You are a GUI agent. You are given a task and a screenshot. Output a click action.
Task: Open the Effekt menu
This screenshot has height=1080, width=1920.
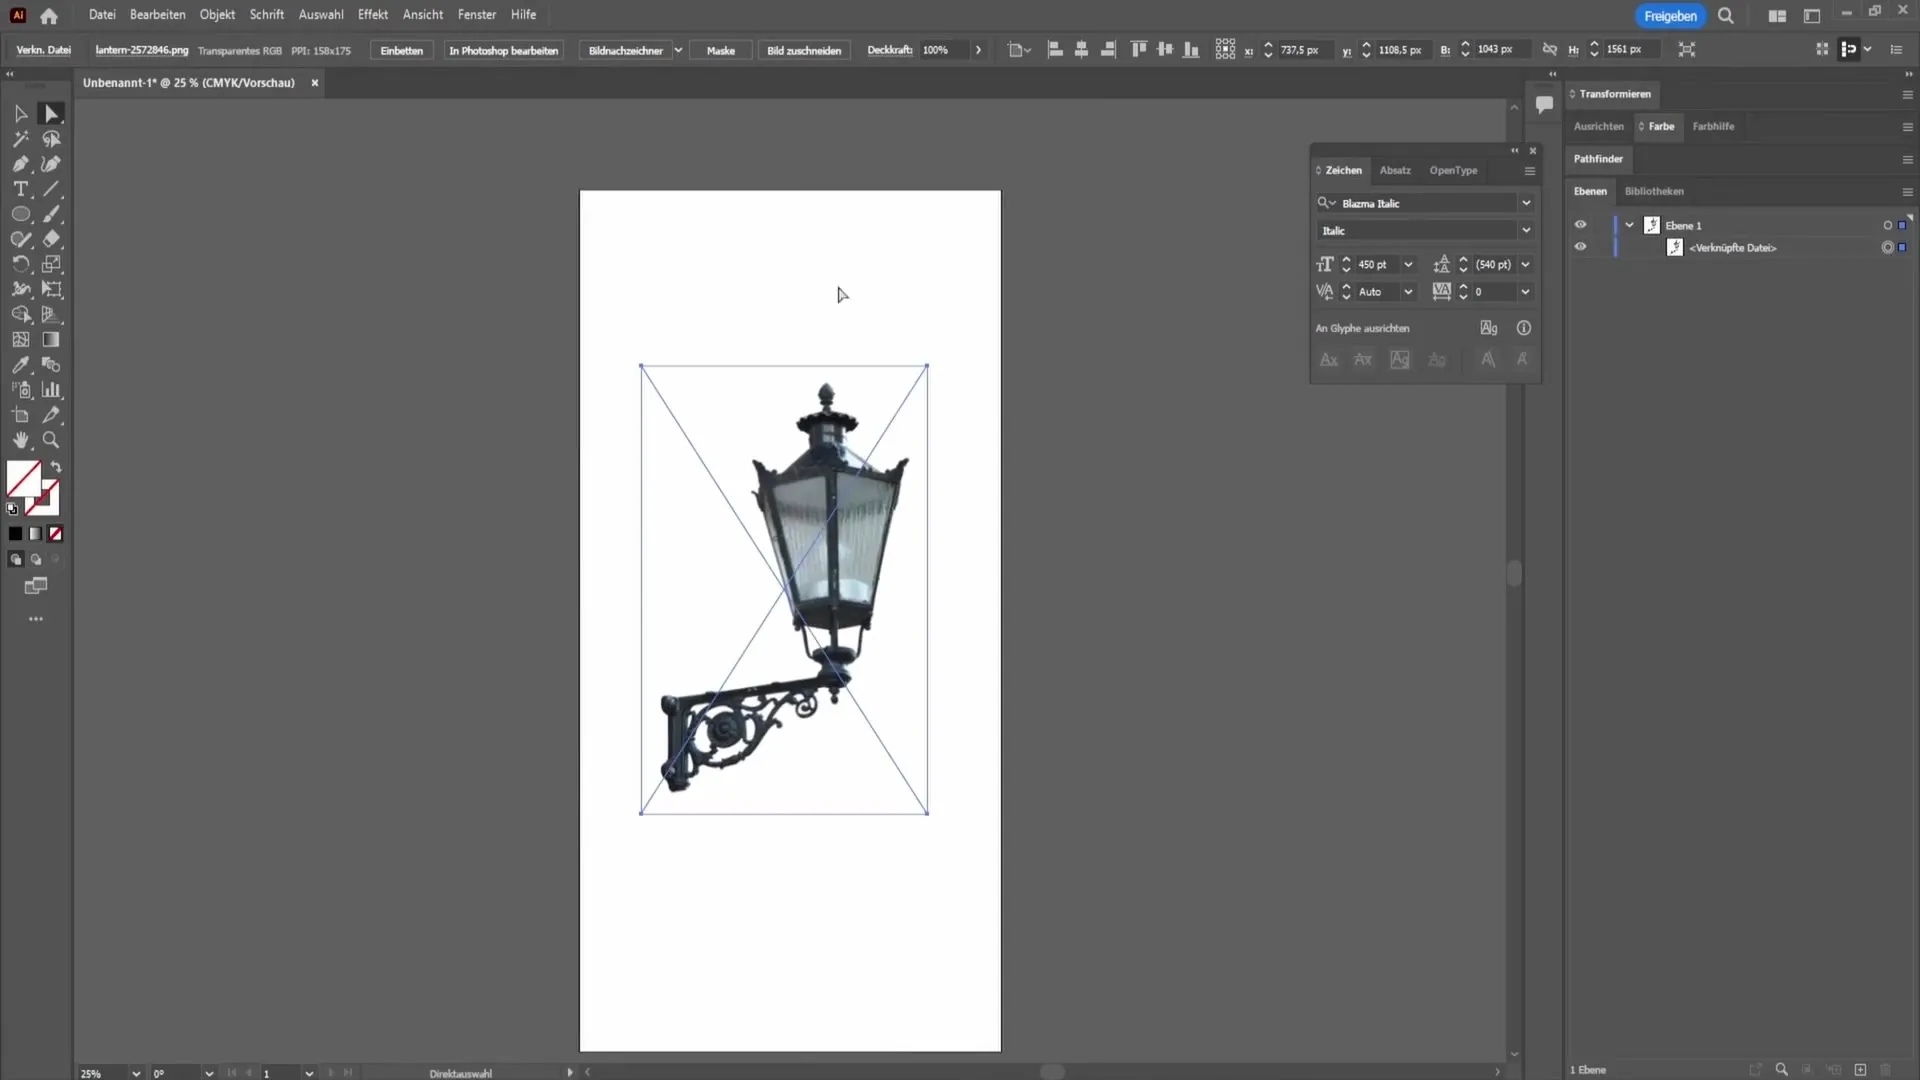[373, 15]
